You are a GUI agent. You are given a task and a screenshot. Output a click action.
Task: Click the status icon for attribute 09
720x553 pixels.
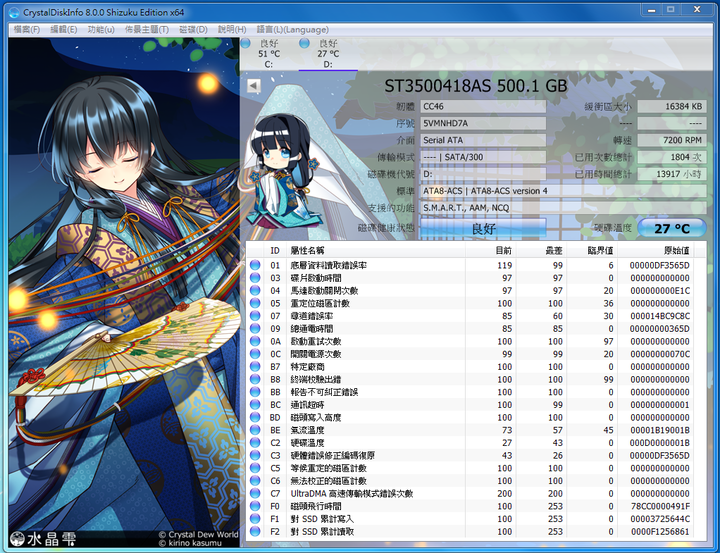point(255,328)
